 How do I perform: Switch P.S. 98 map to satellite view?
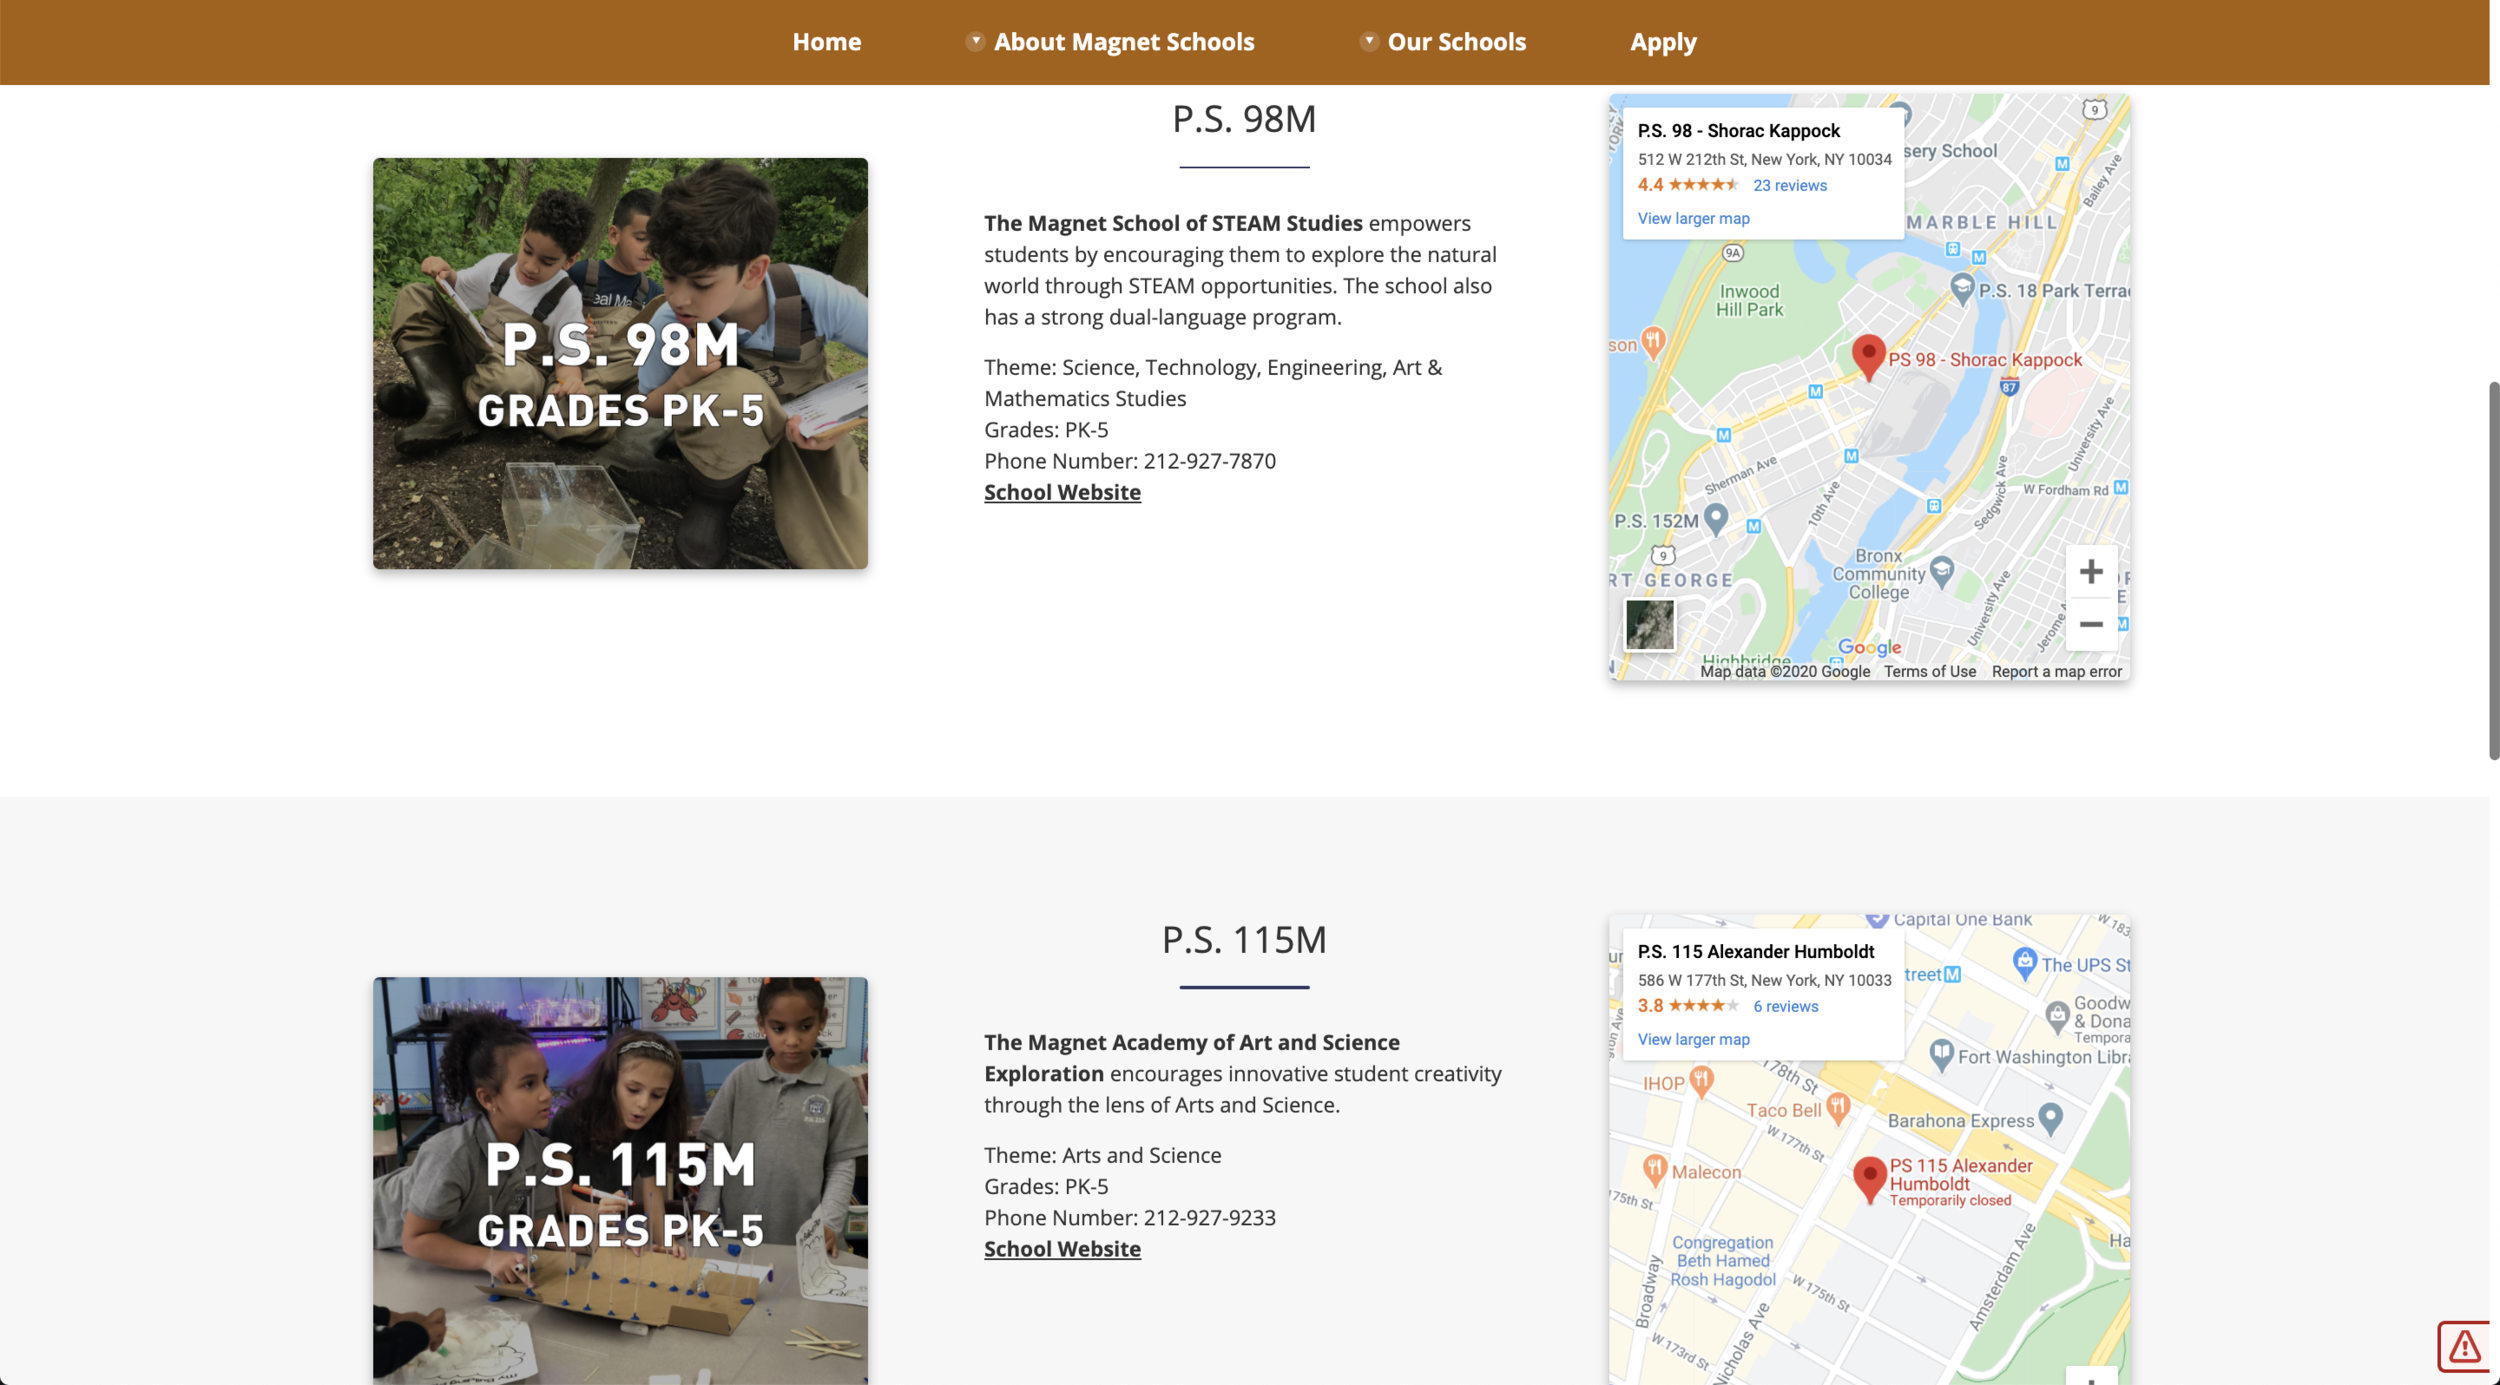click(x=1649, y=625)
